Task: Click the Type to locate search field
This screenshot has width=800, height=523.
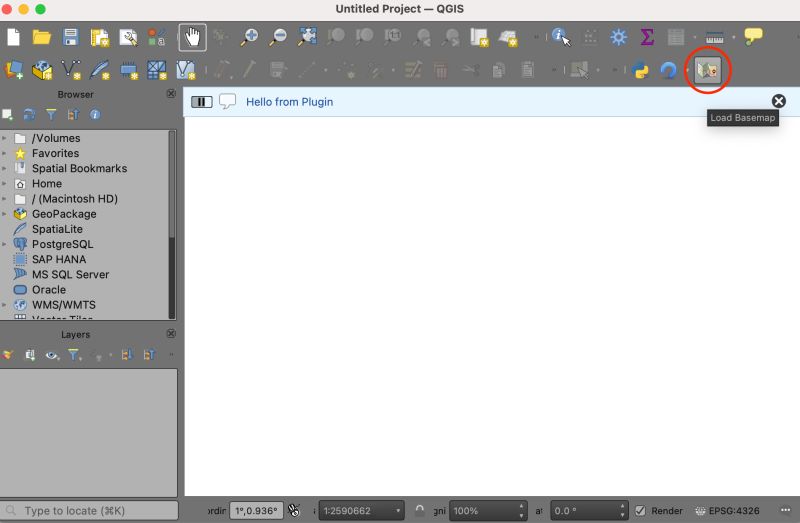Action: 89,510
